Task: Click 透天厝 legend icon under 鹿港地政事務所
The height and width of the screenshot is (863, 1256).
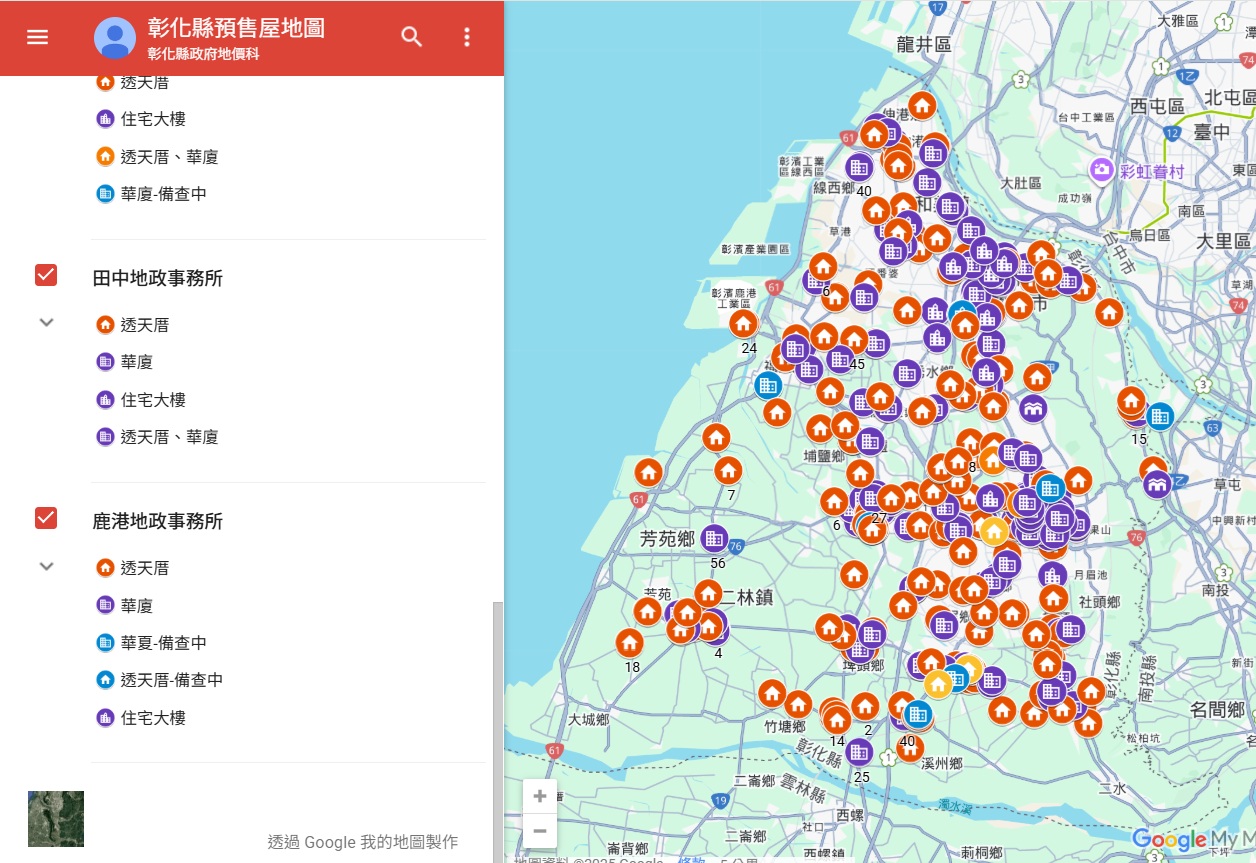Action: click(105, 568)
